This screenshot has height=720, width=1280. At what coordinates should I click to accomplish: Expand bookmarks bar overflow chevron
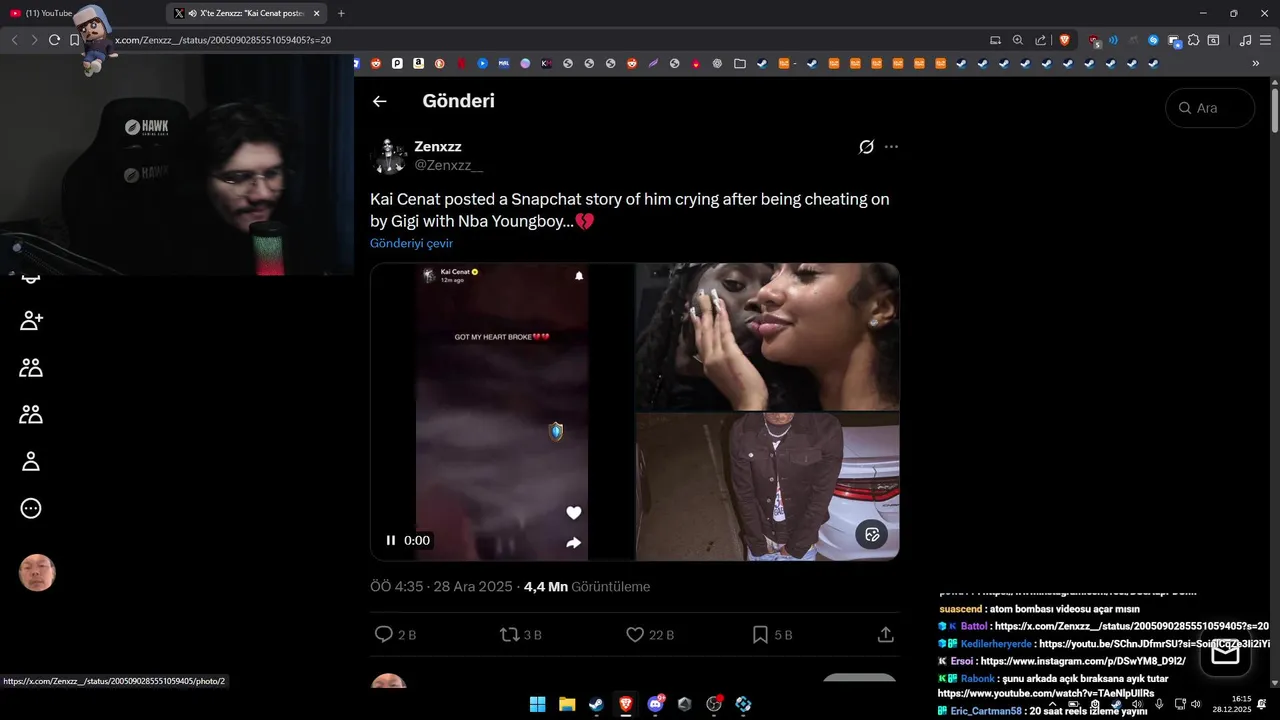point(1256,63)
